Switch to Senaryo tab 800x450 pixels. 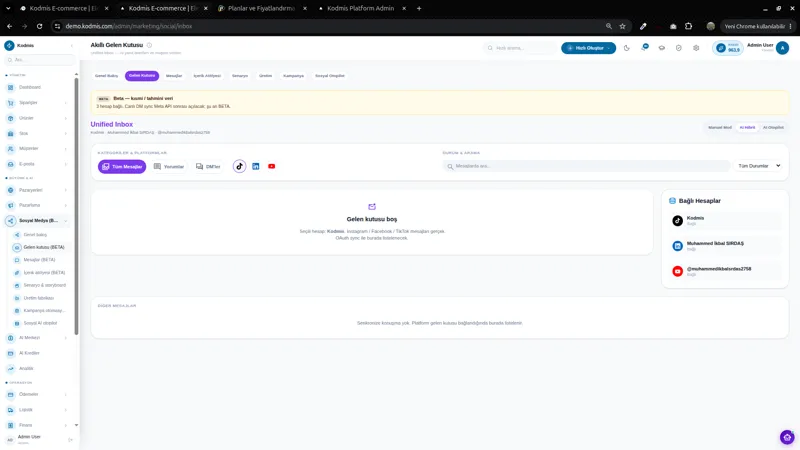[x=240, y=76]
